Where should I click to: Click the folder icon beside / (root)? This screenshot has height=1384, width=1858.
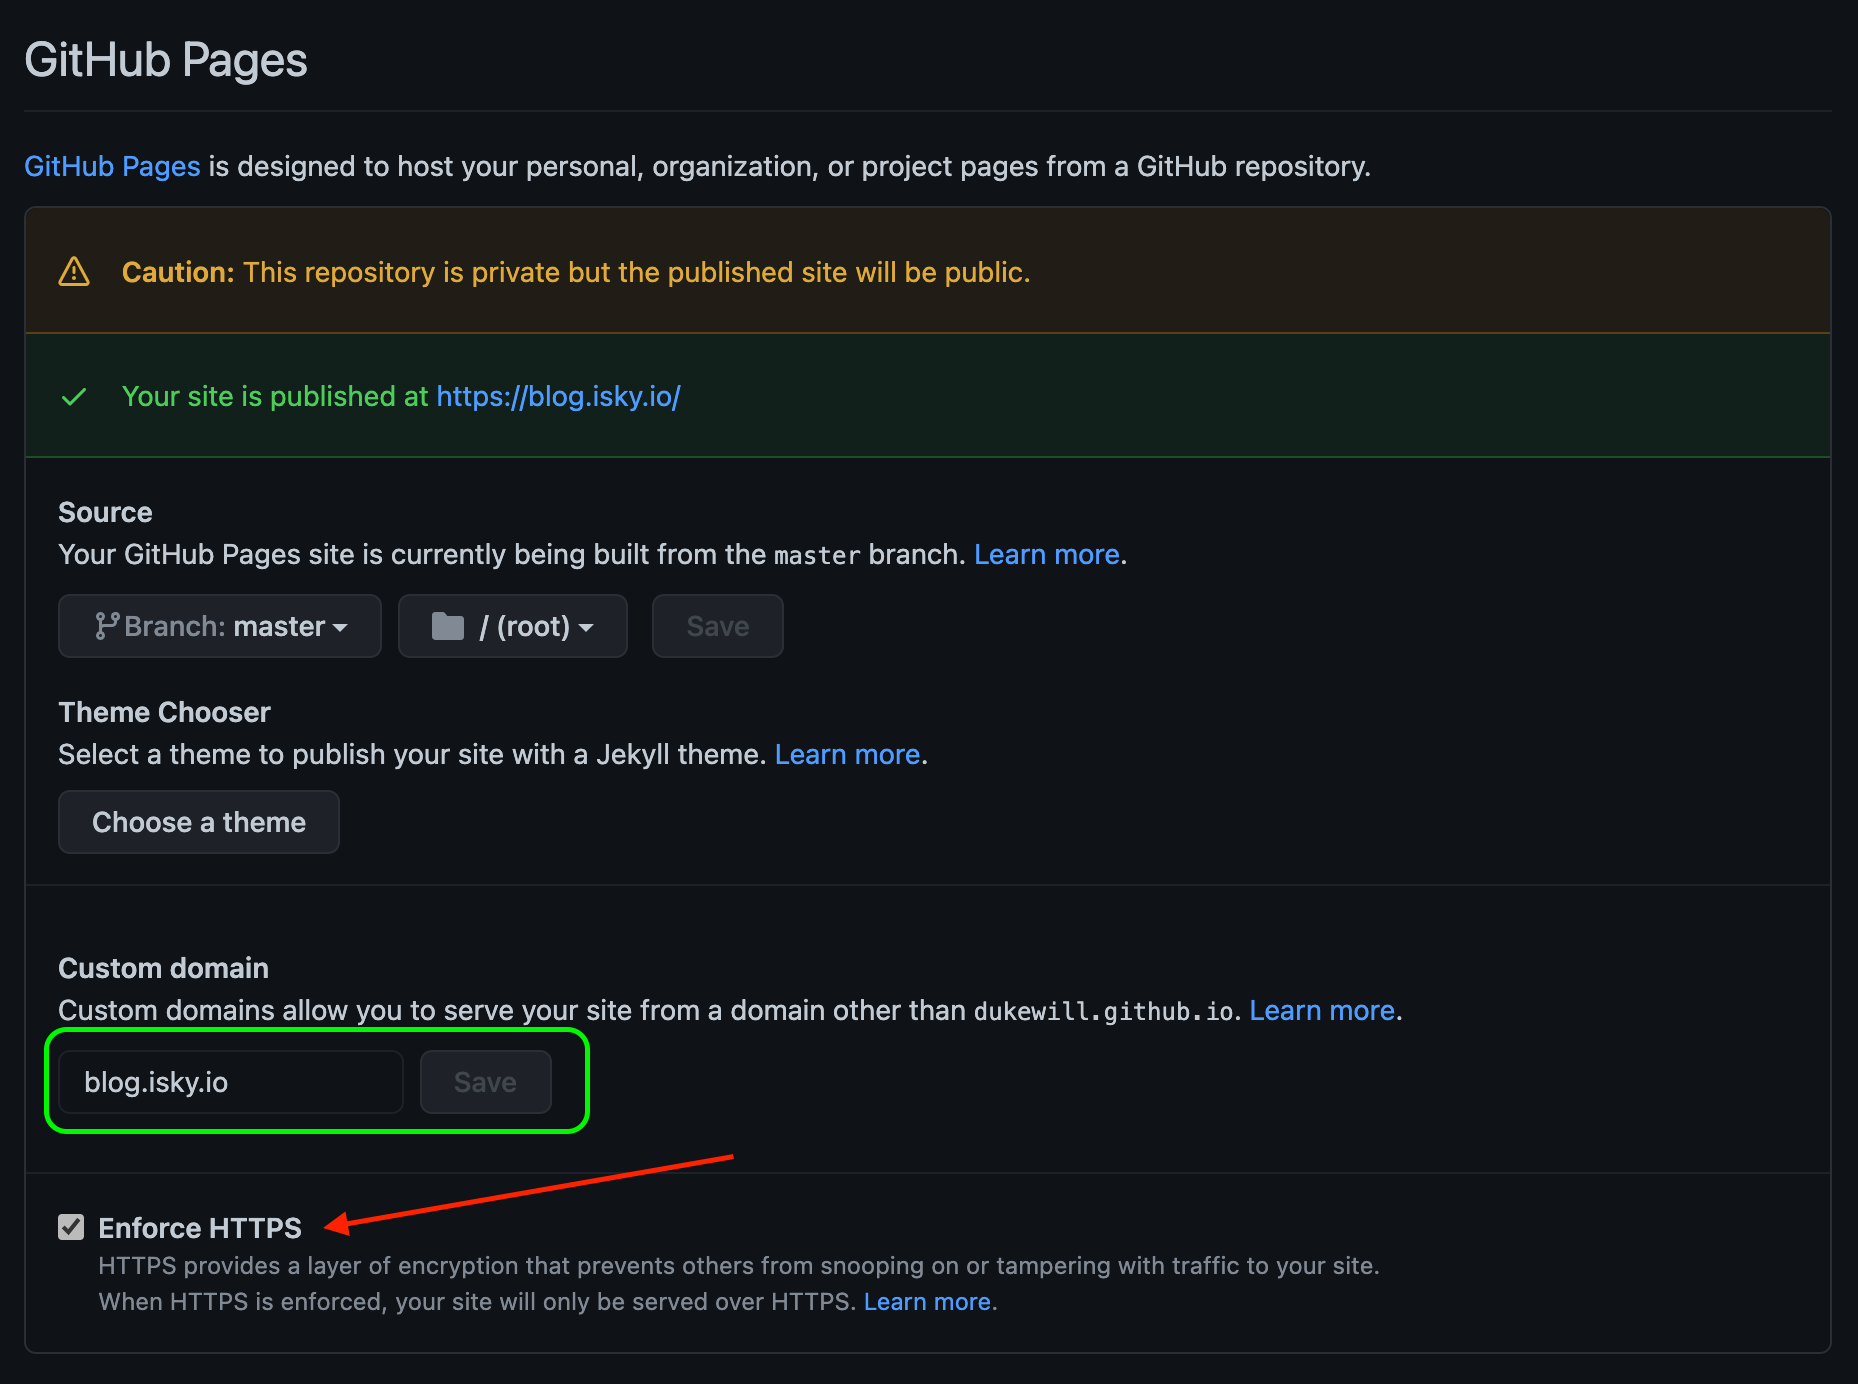pyautogui.click(x=447, y=627)
